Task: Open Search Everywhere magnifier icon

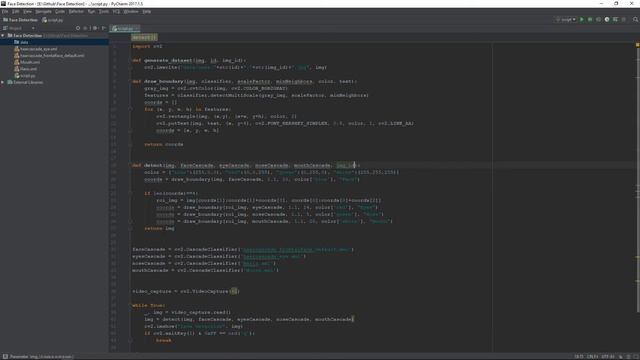Action: pyautogui.click(x=635, y=20)
